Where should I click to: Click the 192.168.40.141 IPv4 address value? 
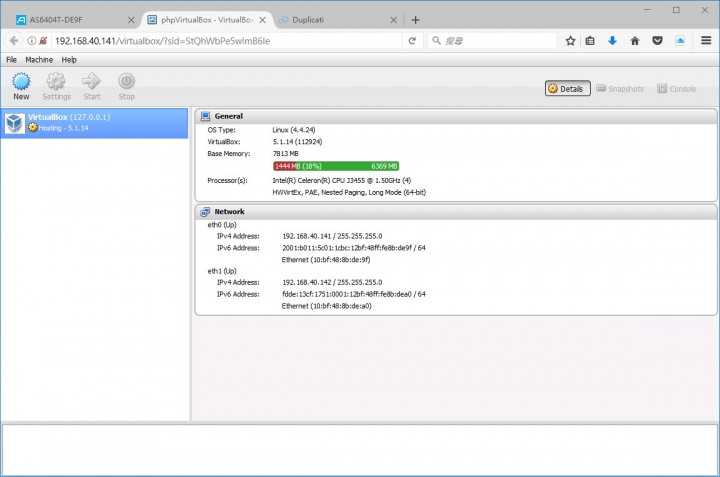pyautogui.click(x=332, y=236)
